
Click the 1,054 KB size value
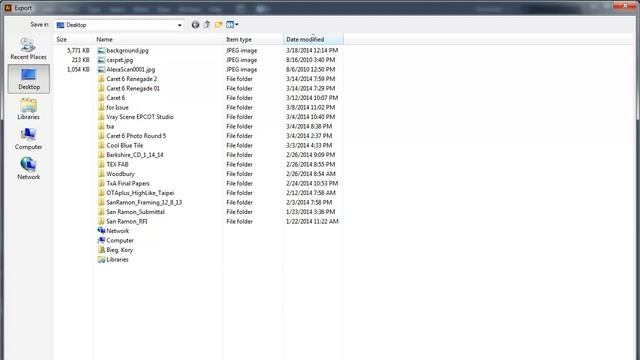coord(78,69)
